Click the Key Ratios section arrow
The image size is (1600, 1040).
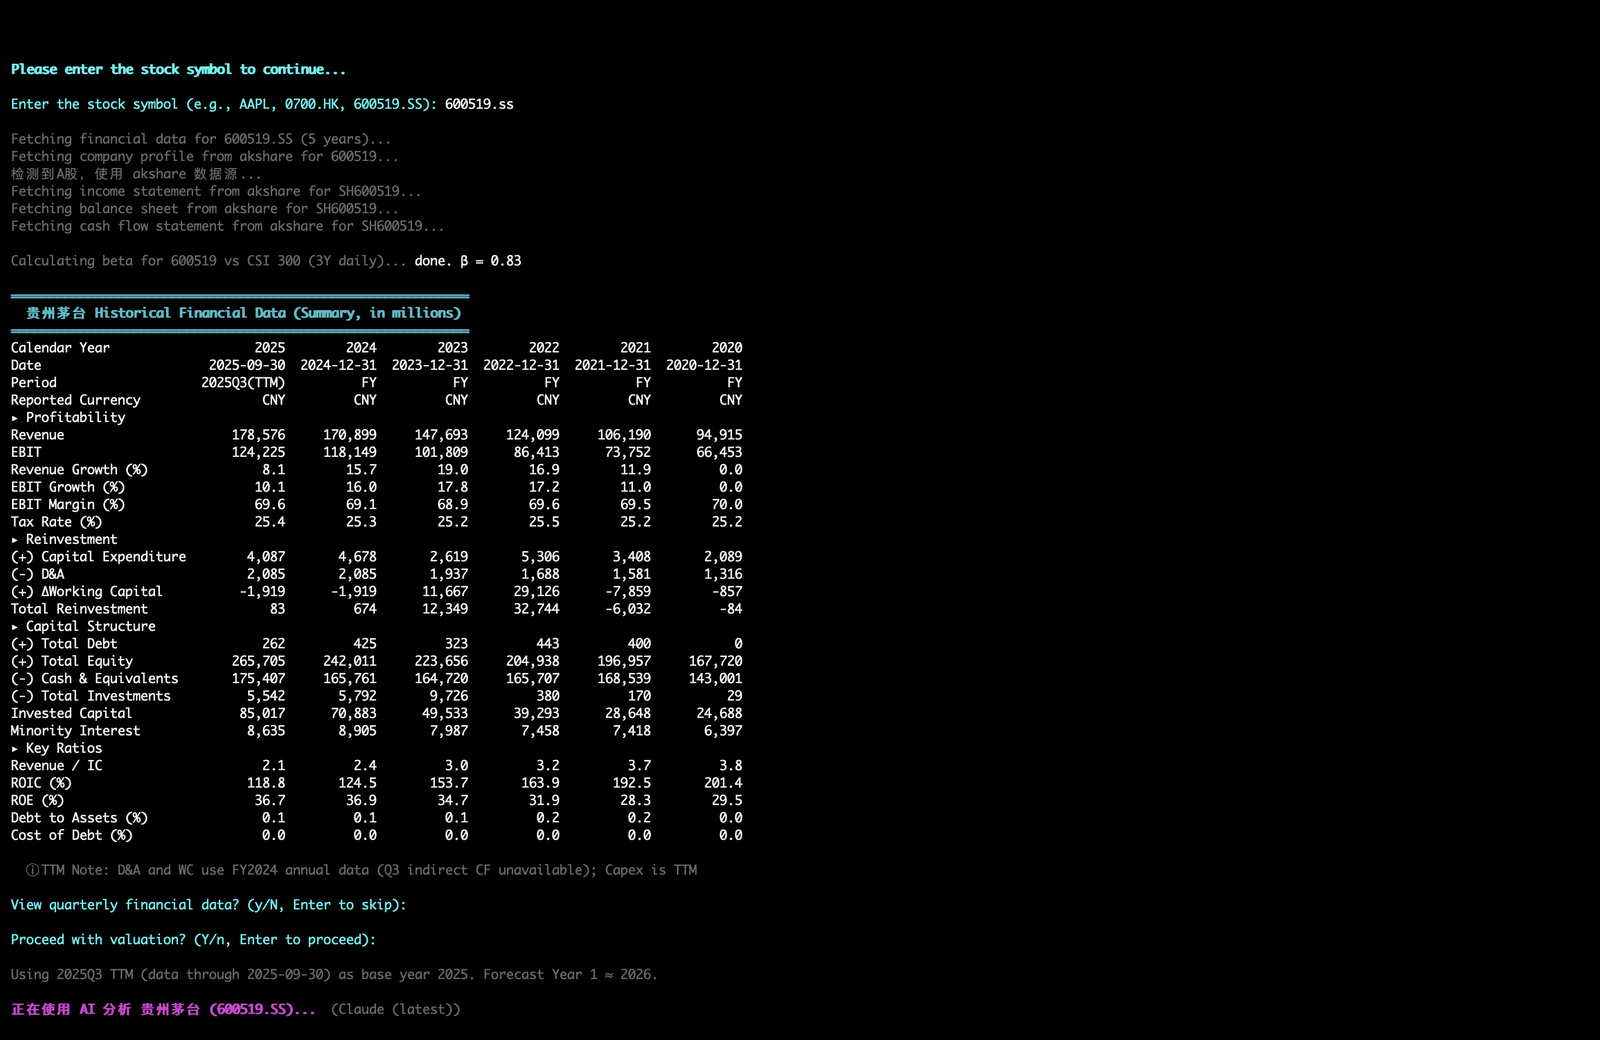pos(15,749)
